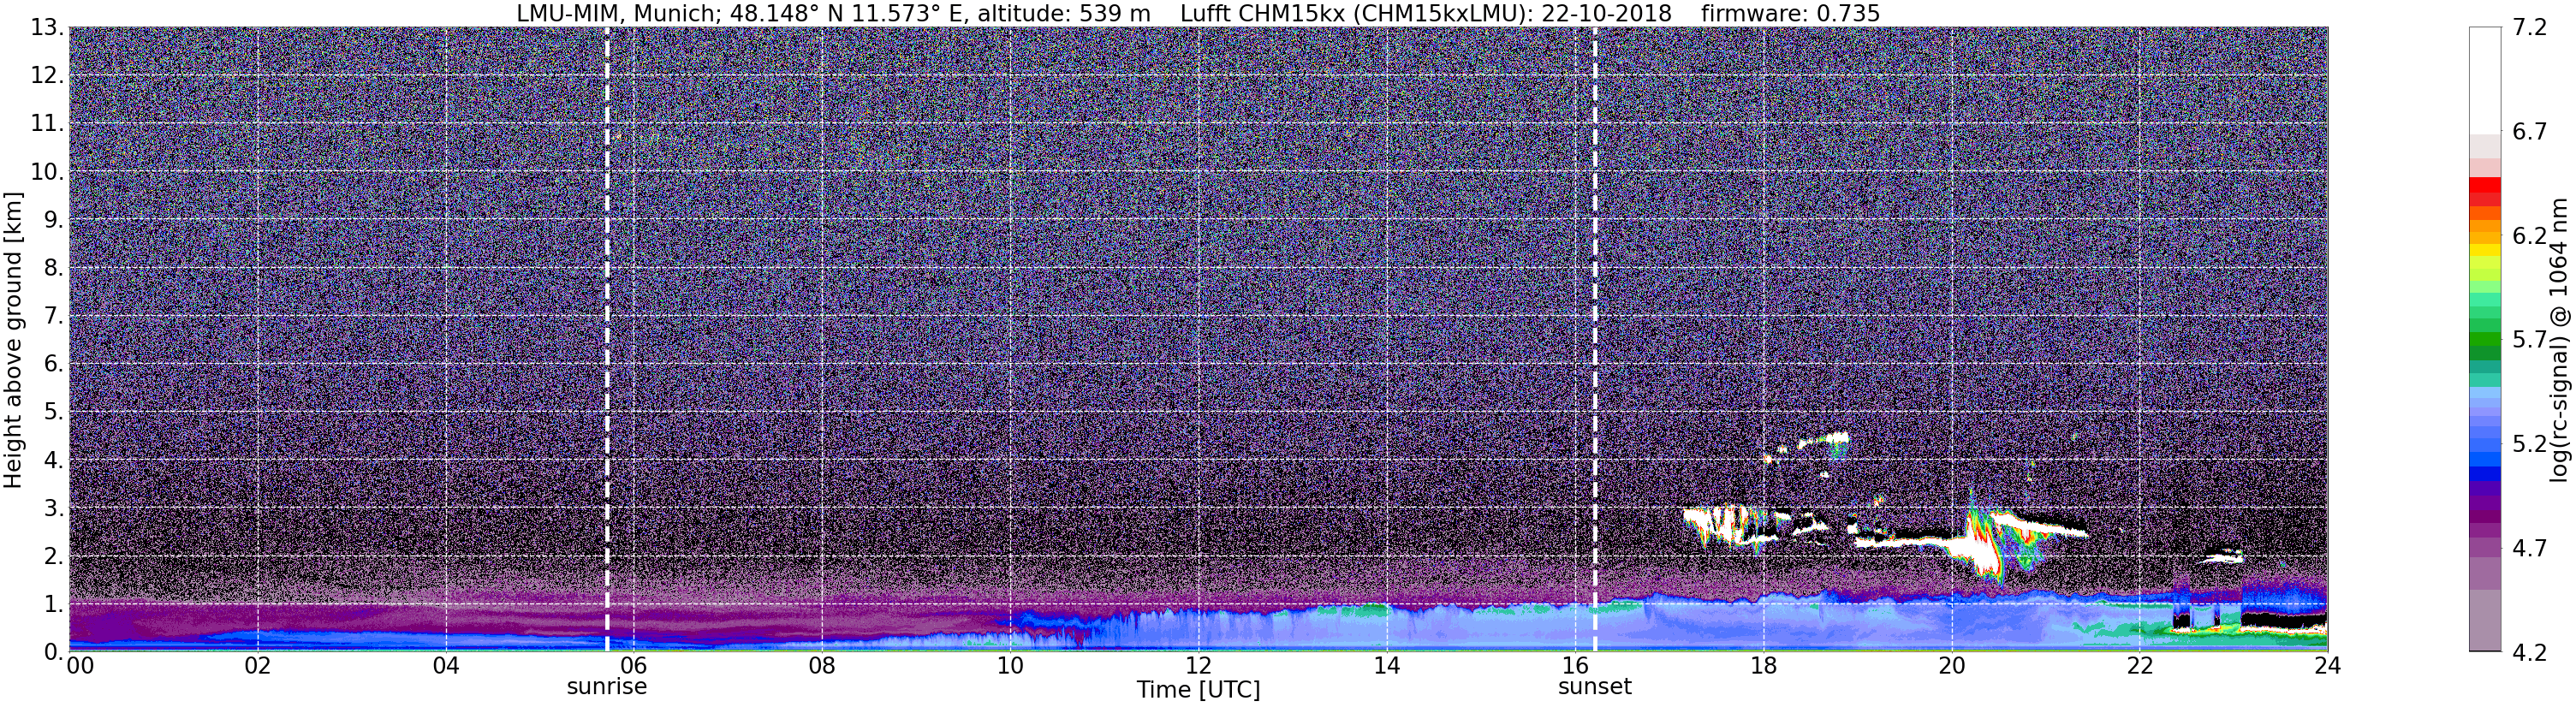This screenshot has height=707, width=2576.
Task: Click the y-axis tick label 8.
Action: pos(54,268)
